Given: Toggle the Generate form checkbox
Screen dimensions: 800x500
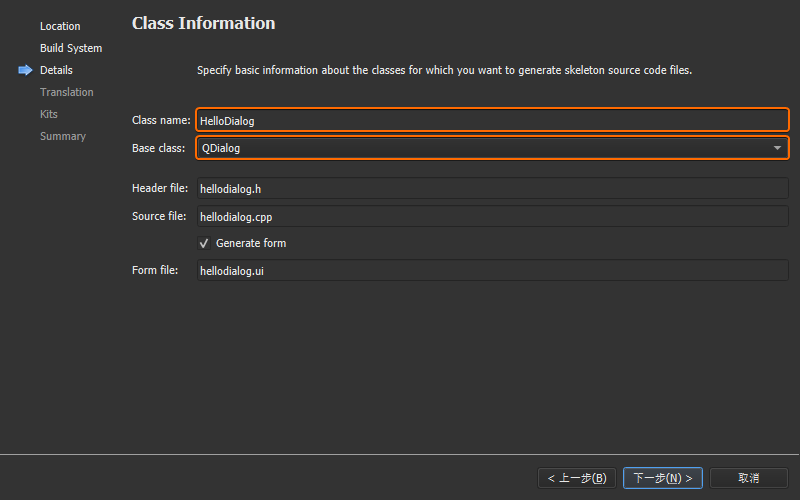Looking at the screenshot, I should pos(204,243).
